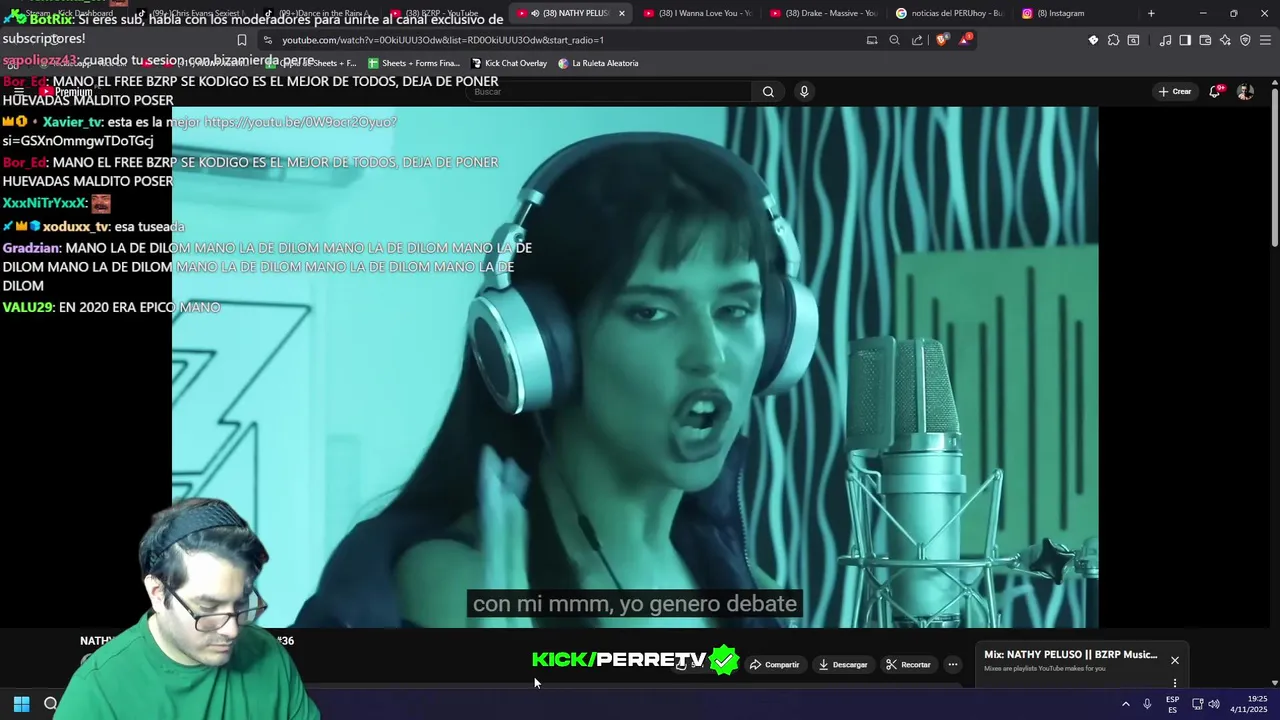1280x720 pixels.
Task: Click the Descargar button
Action: [842, 664]
